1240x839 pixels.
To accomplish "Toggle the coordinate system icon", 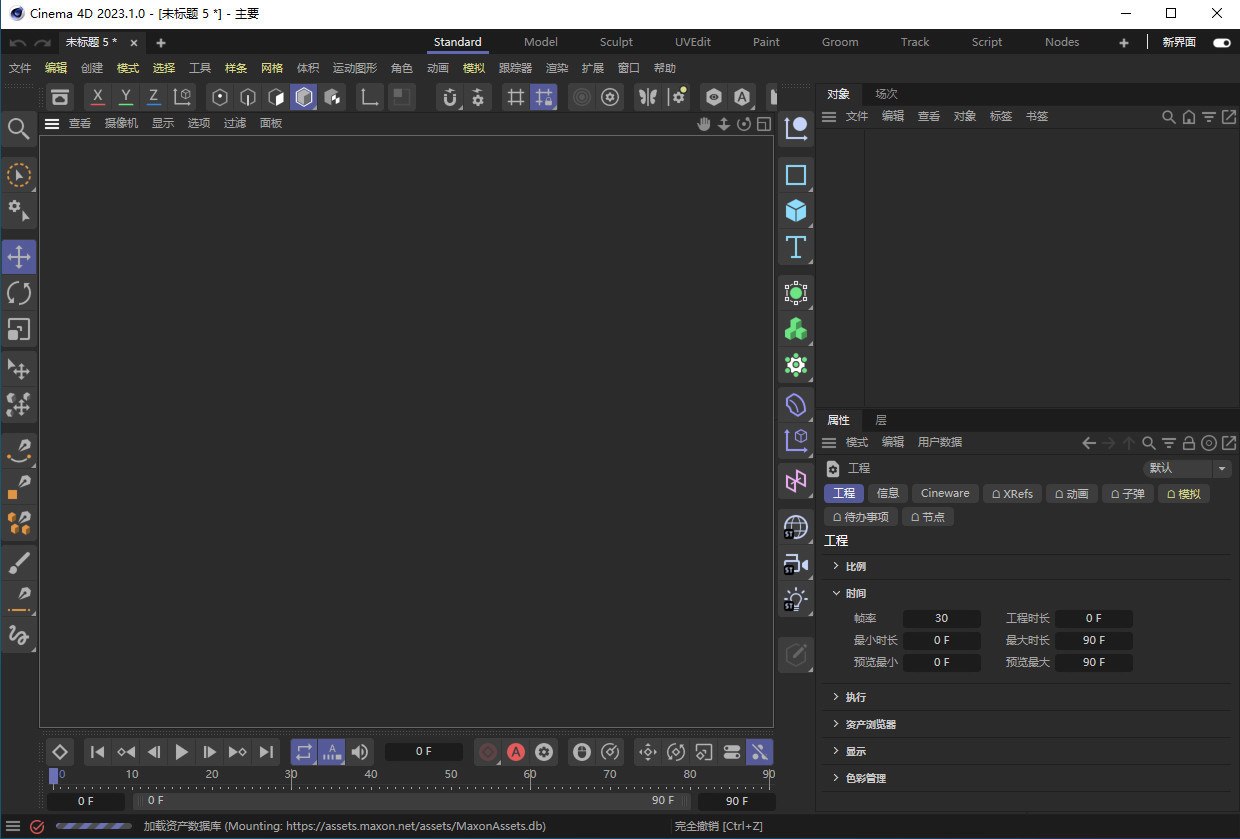I will click(182, 97).
